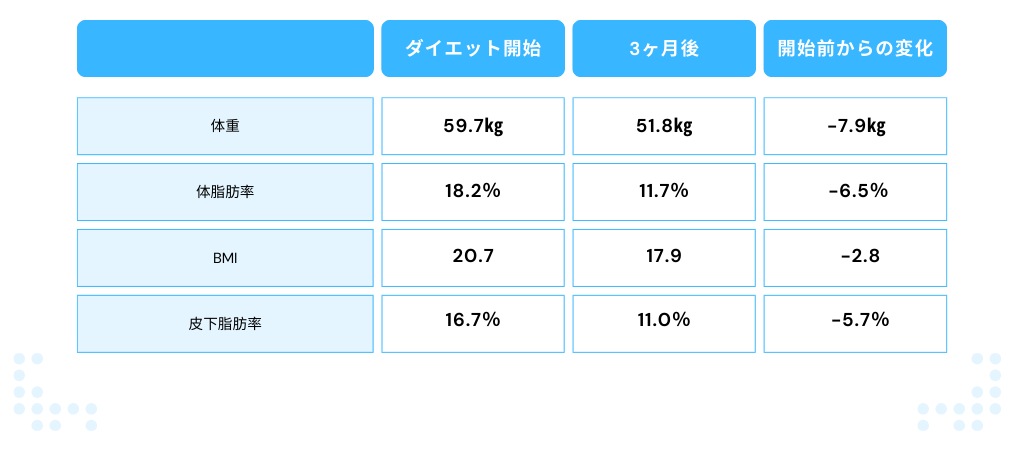Screen dimensions: 1023x450
Task: Click the 3ヶ月後 column header
Action: pos(663,48)
